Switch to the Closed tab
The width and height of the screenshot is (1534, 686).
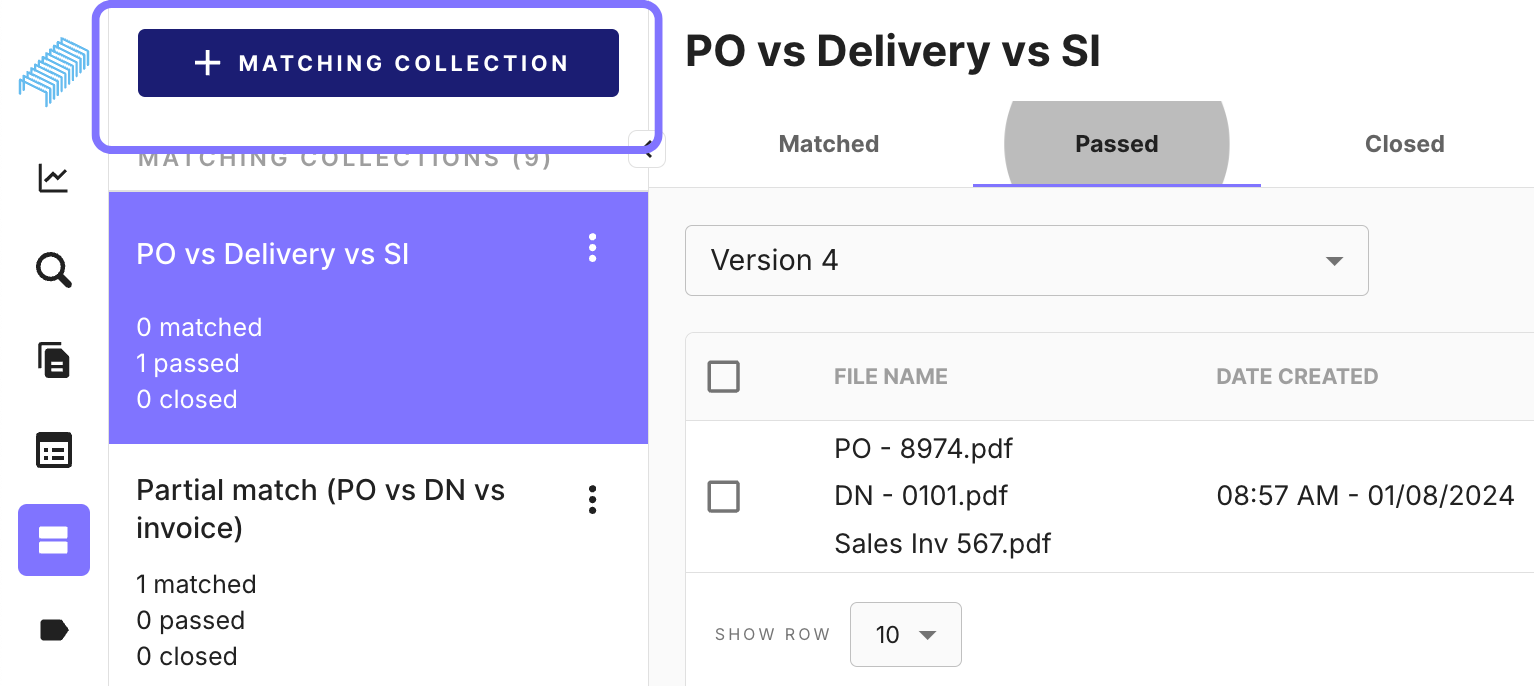(1405, 144)
